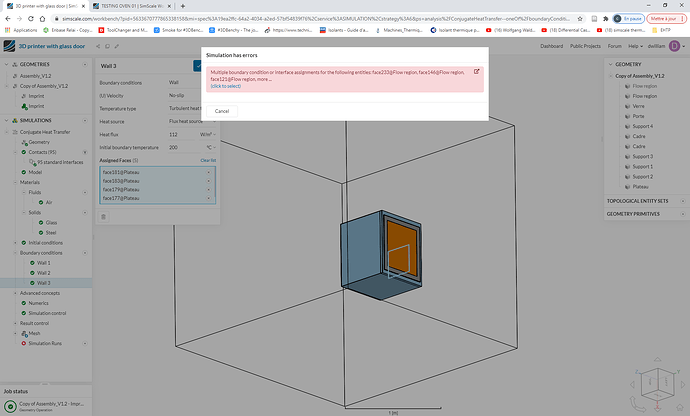Toggle visibility of the Support 3 part
690x416 pixels.
(628, 157)
